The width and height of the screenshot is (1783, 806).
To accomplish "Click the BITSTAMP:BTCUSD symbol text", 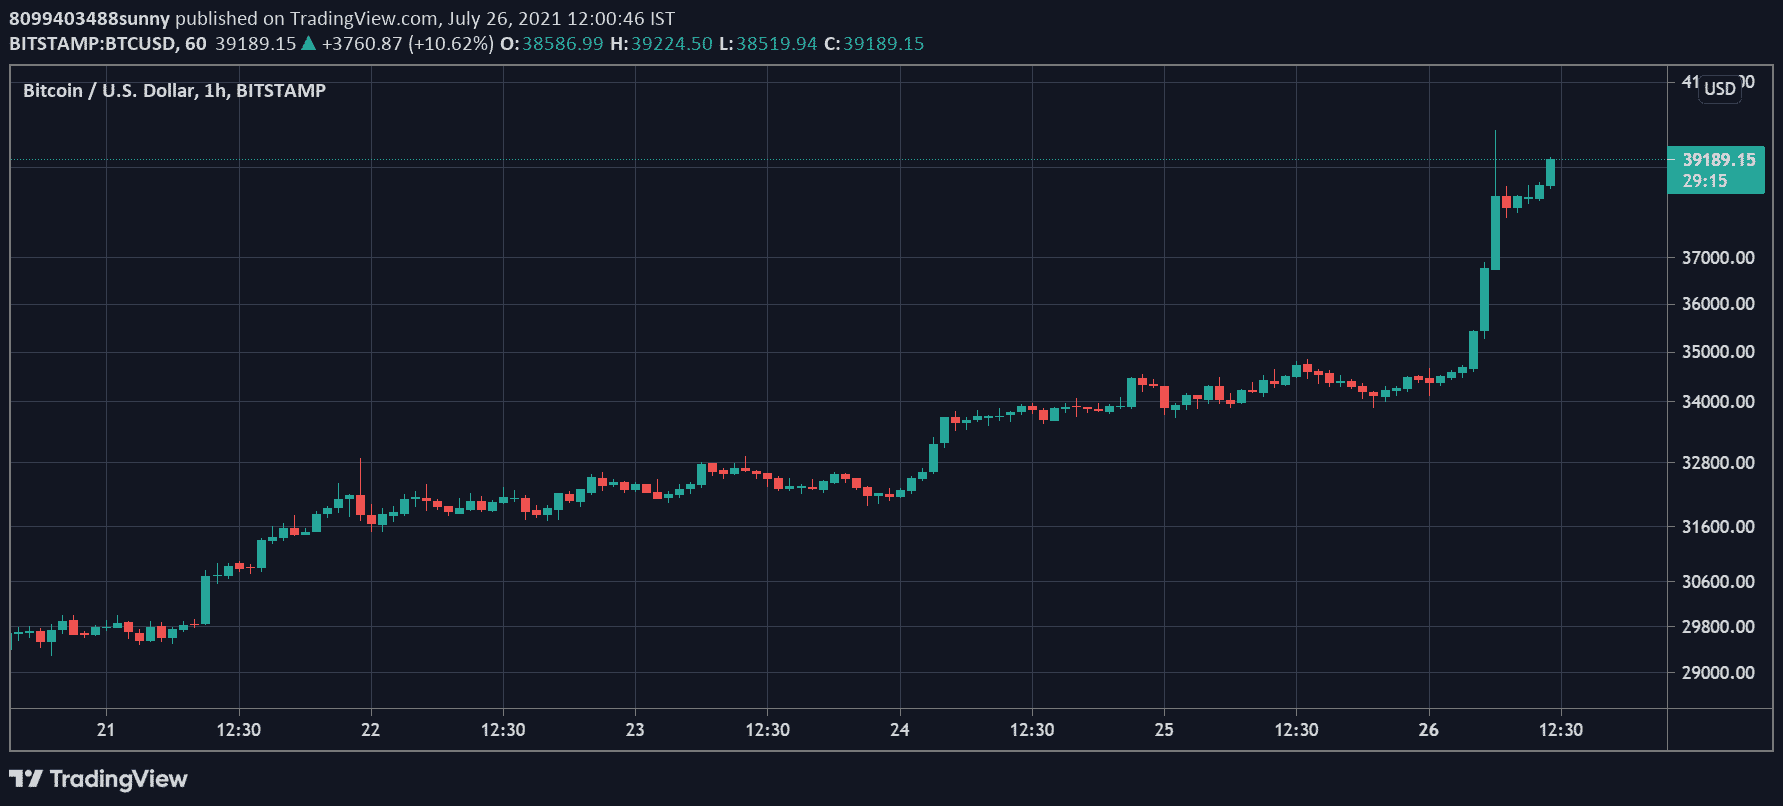I will click(x=93, y=43).
